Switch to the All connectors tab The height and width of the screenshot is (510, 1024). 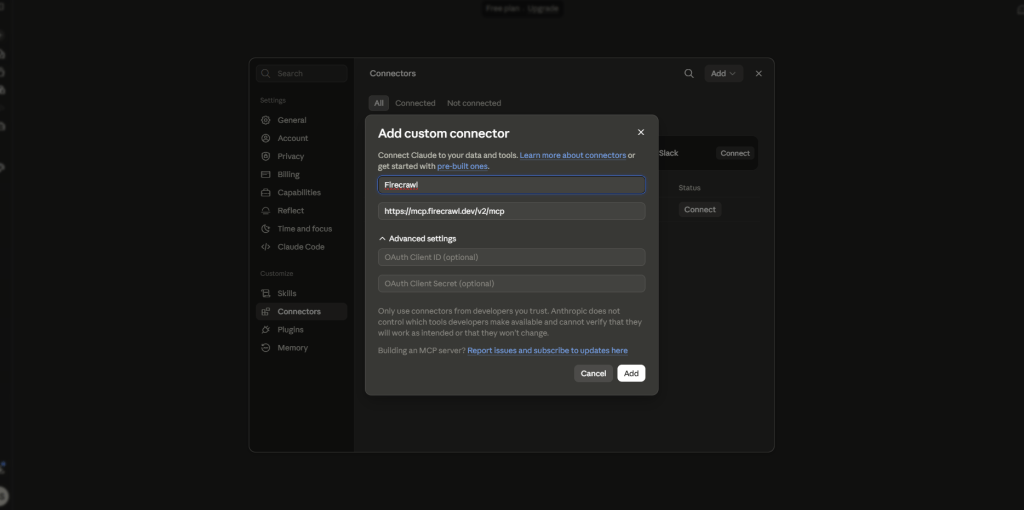379,103
